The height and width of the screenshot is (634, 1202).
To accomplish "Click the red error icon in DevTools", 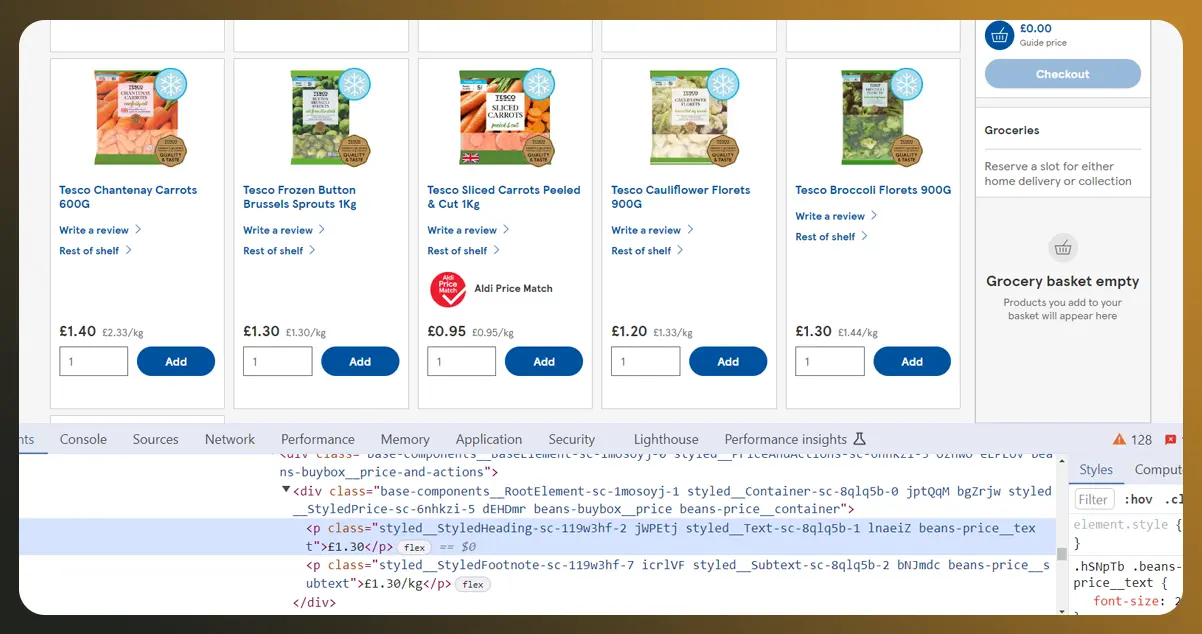I will (x=1171, y=440).
